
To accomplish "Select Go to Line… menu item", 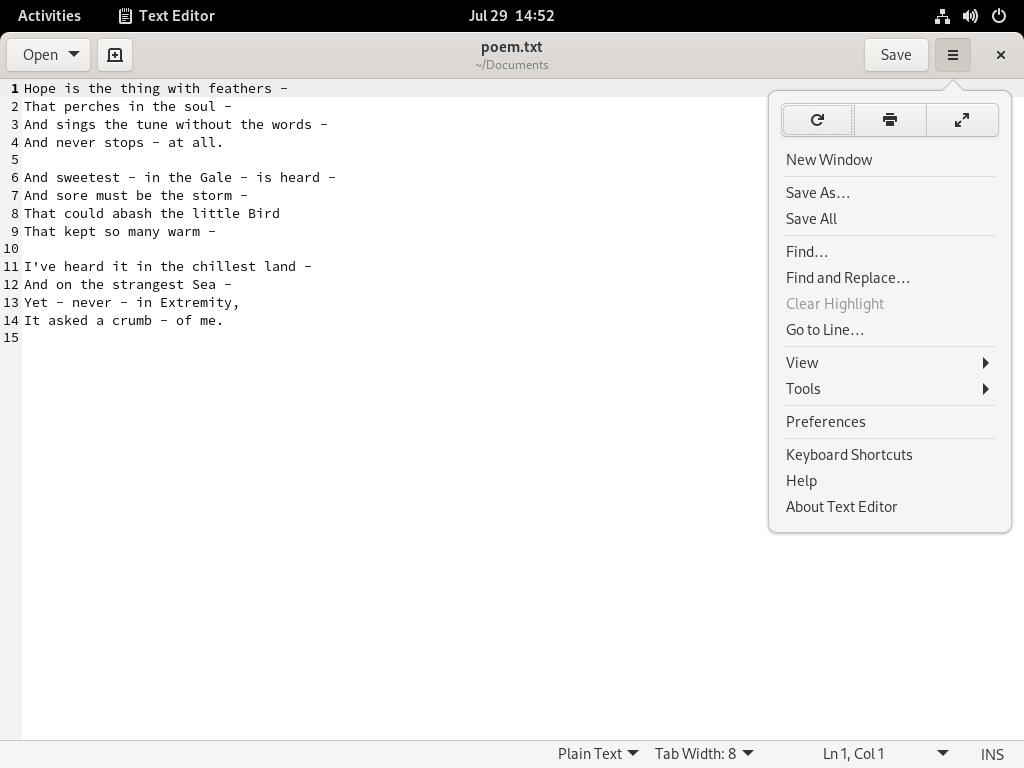I will pos(889,330).
